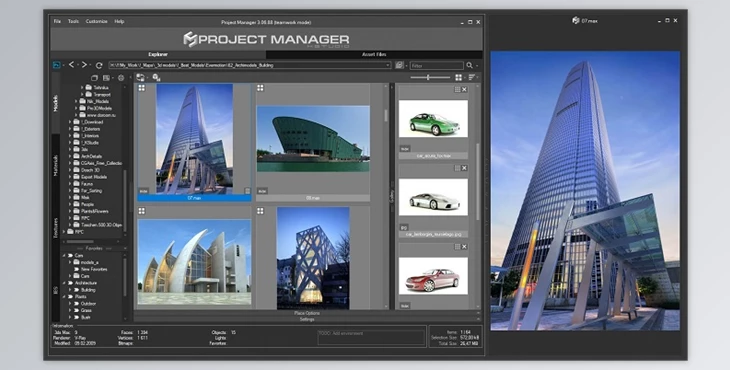
Task: Click the globe-like circle icon above folder tree
Action: coord(121,78)
